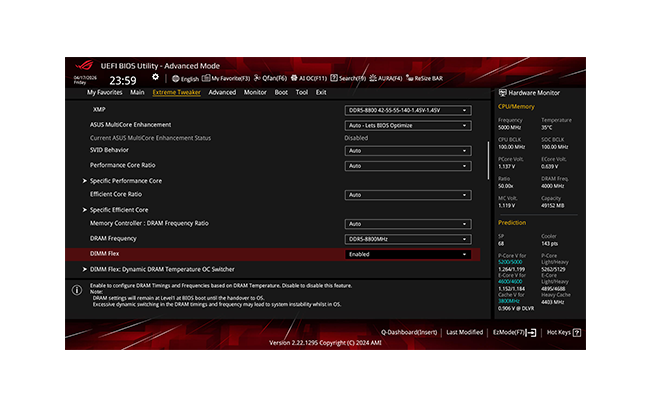Open the settings gear icon

point(155,77)
